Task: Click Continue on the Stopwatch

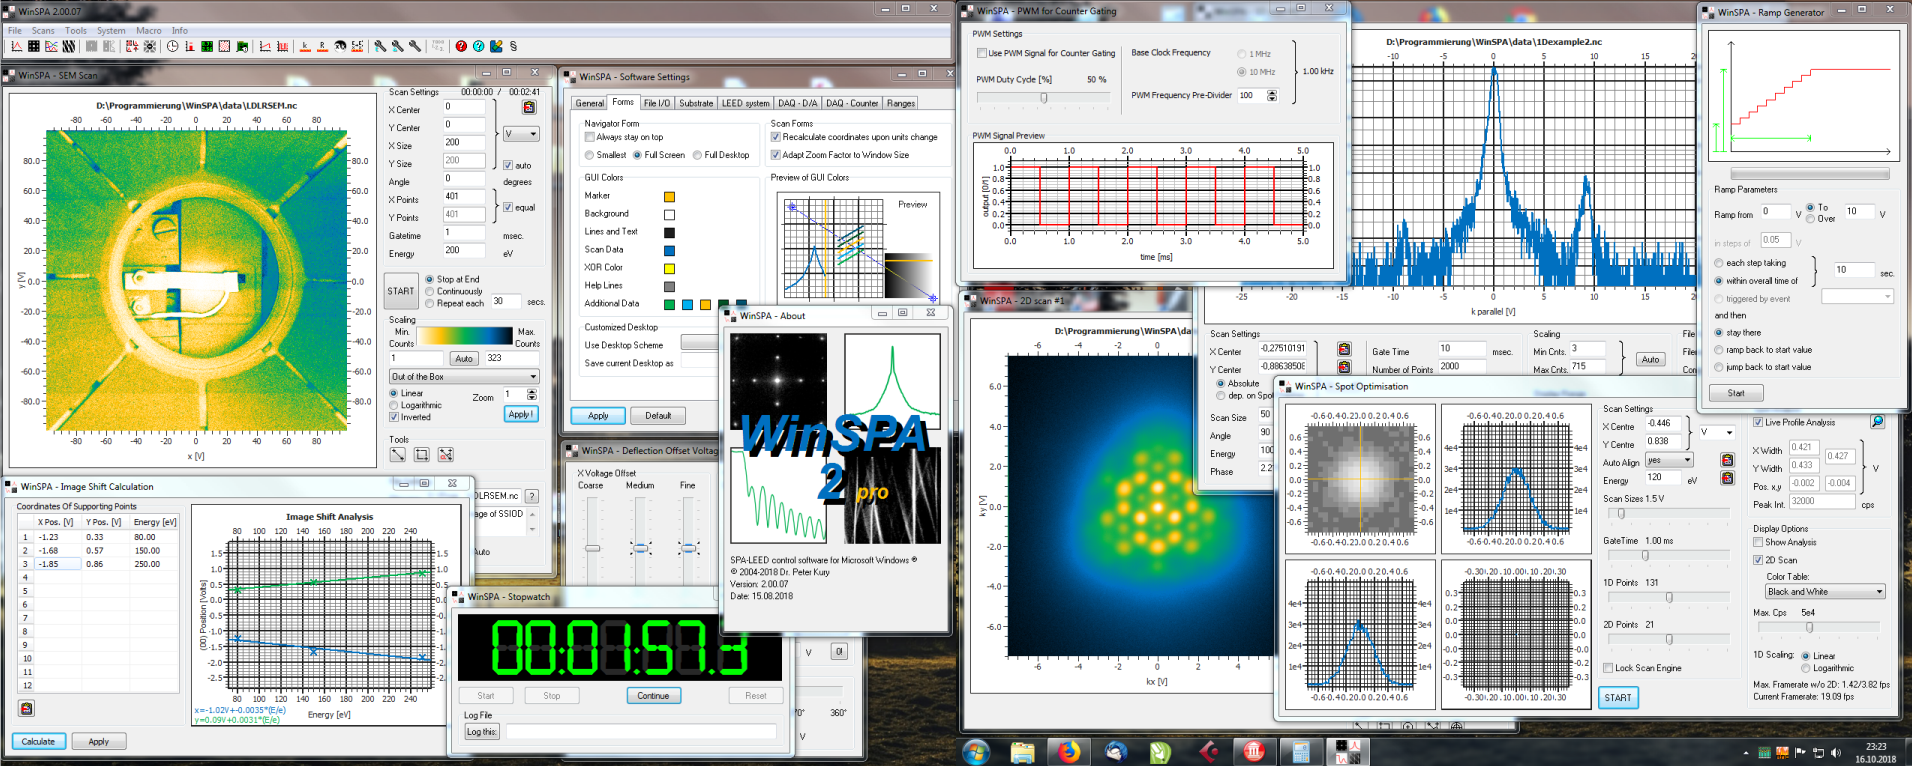Action: tap(653, 695)
